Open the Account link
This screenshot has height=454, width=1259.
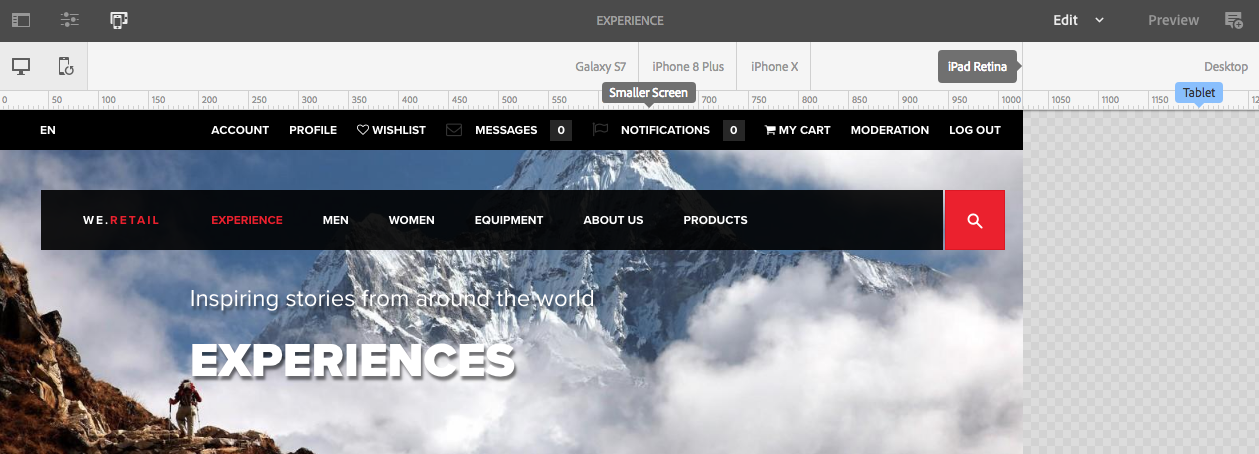tap(240, 130)
